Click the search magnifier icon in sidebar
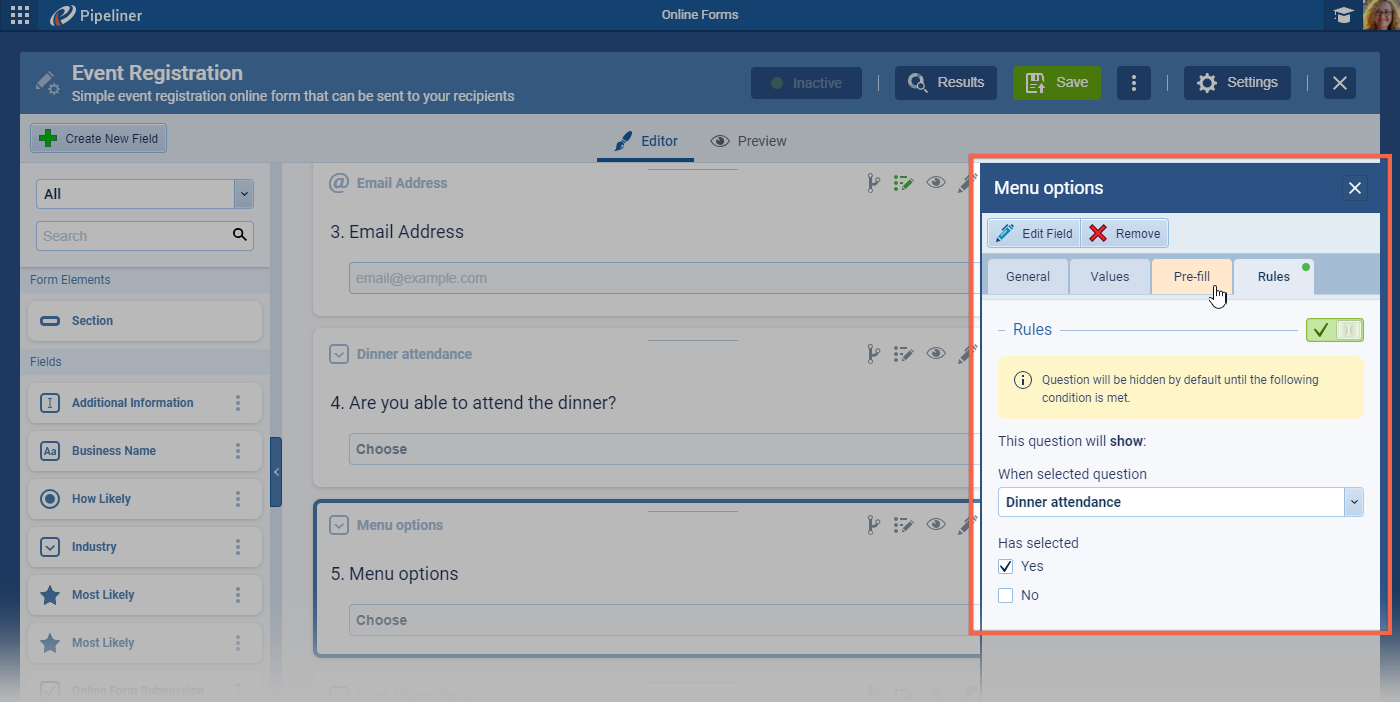1400x702 pixels. point(239,236)
